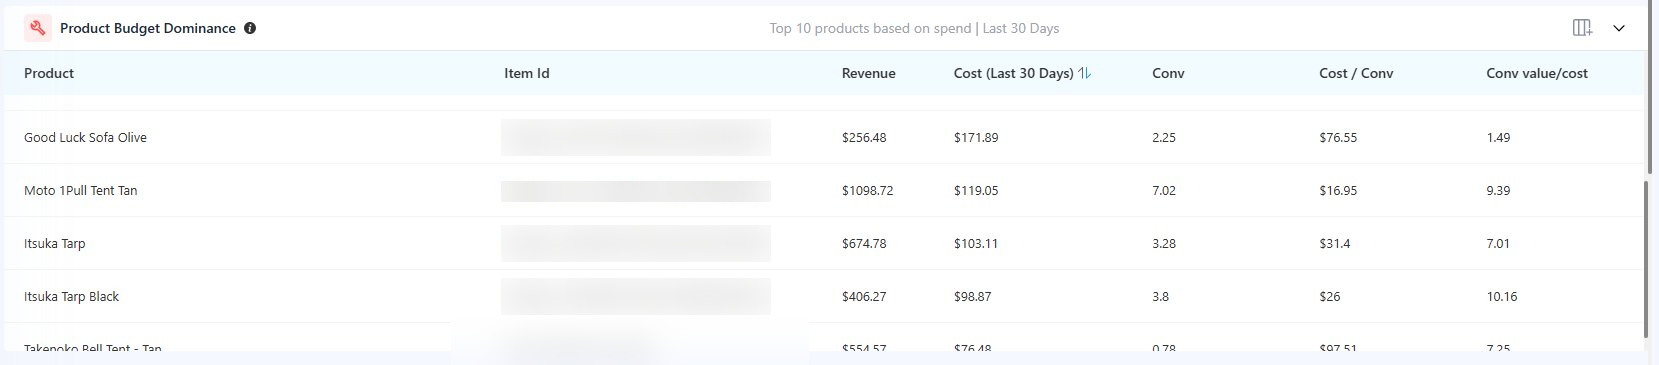The image size is (1659, 365).
Task: Click the conv value/cost 10.16
Action: tap(1502, 296)
